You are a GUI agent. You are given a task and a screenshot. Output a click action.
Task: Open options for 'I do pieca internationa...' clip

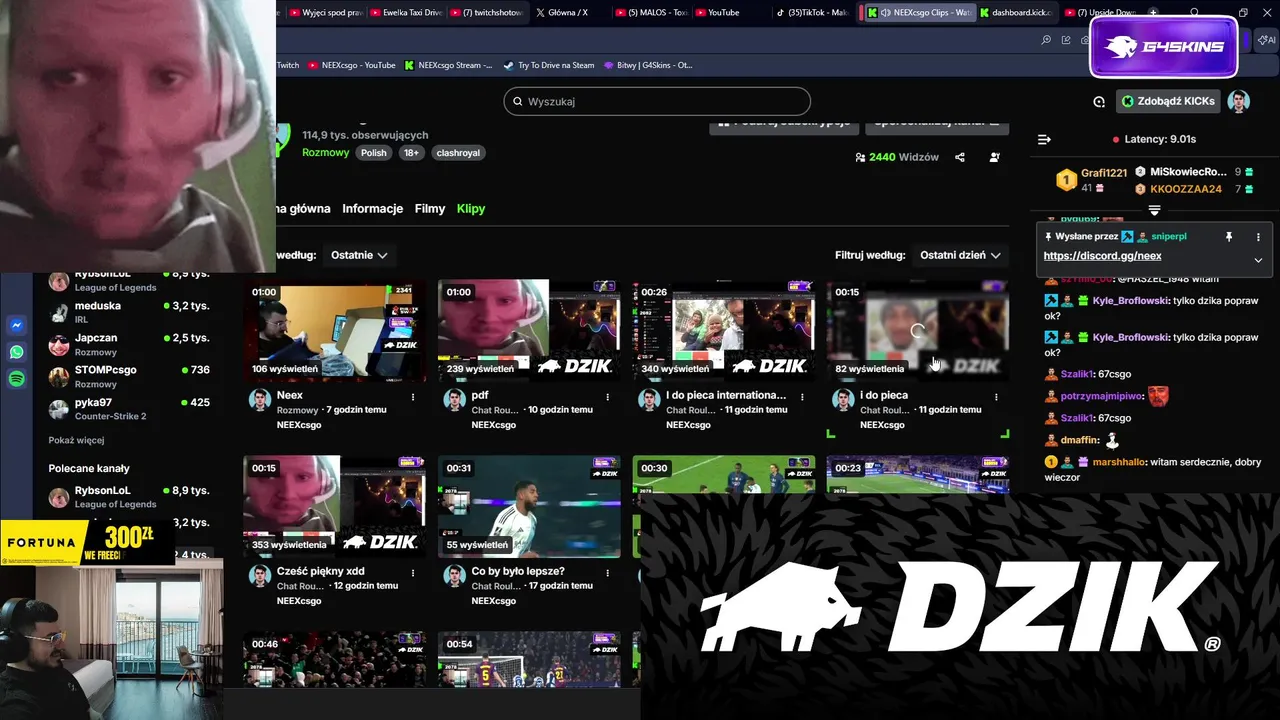[801, 397]
